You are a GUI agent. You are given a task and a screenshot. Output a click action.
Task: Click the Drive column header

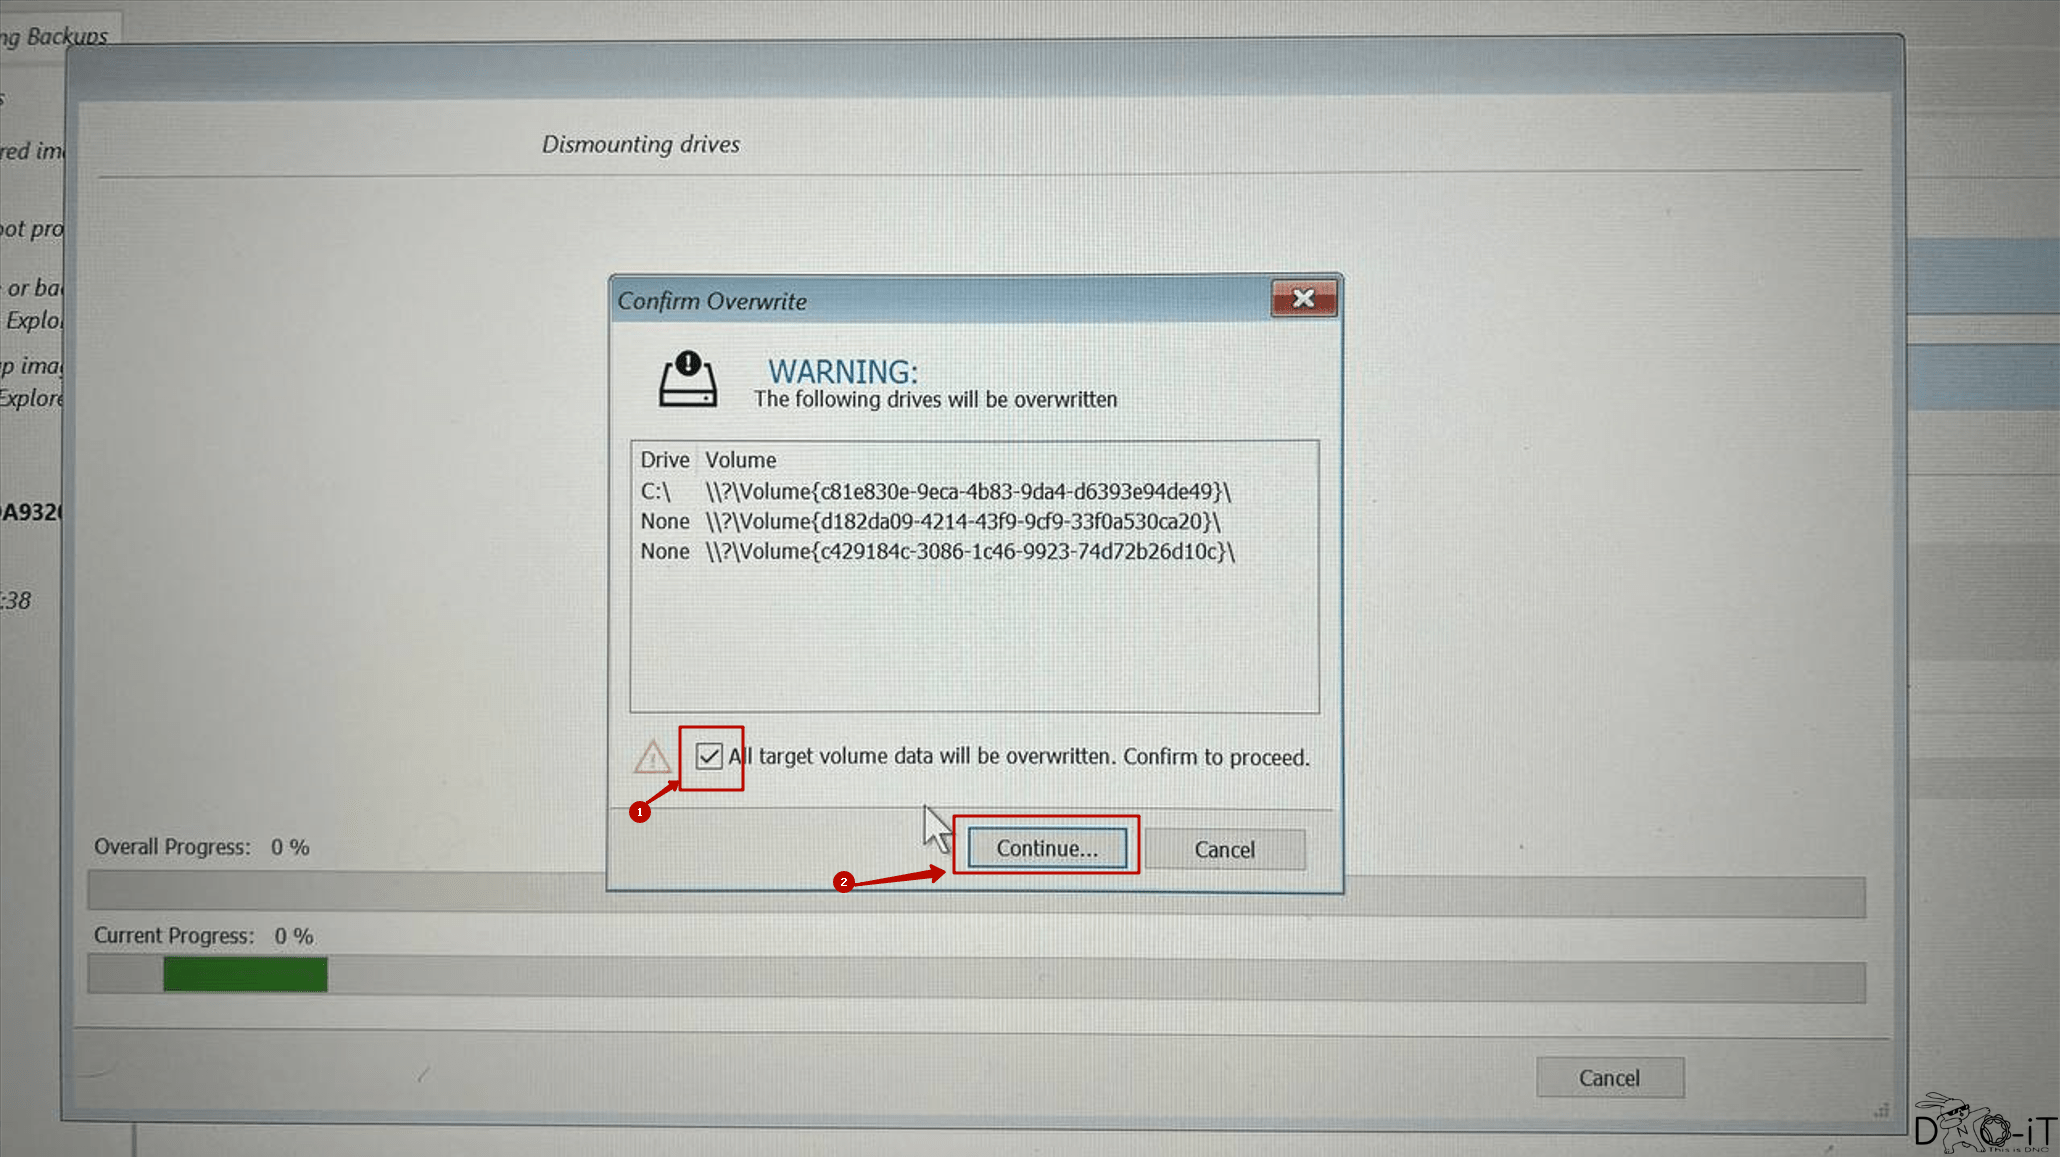pyautogui.click(x=664, y=460)
